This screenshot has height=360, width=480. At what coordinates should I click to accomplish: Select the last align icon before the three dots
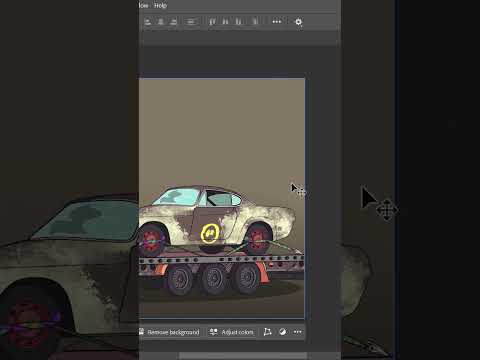click(255, 22)
